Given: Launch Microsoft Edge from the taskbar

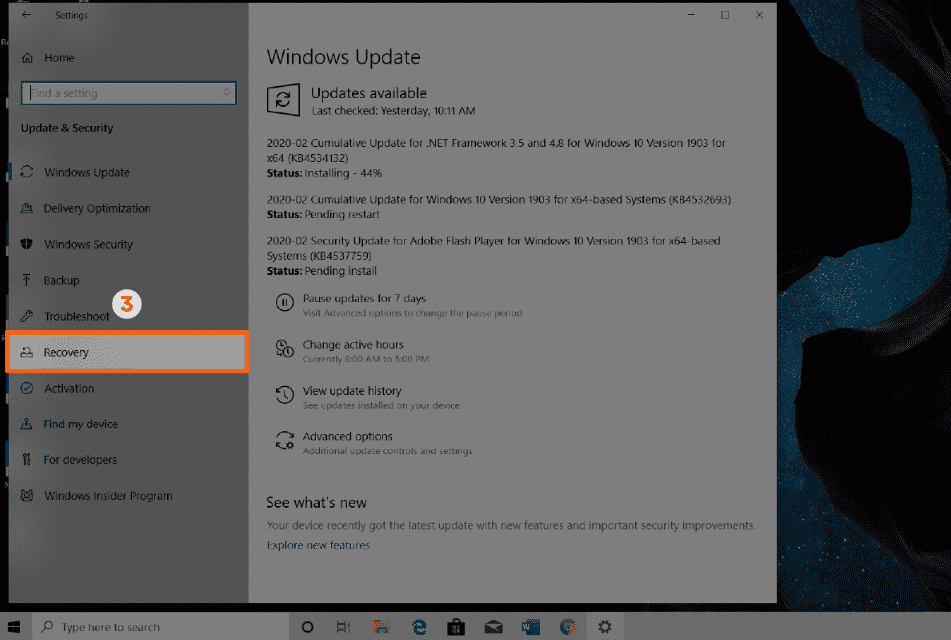Looking at the screenshot, I should [419, 627].
